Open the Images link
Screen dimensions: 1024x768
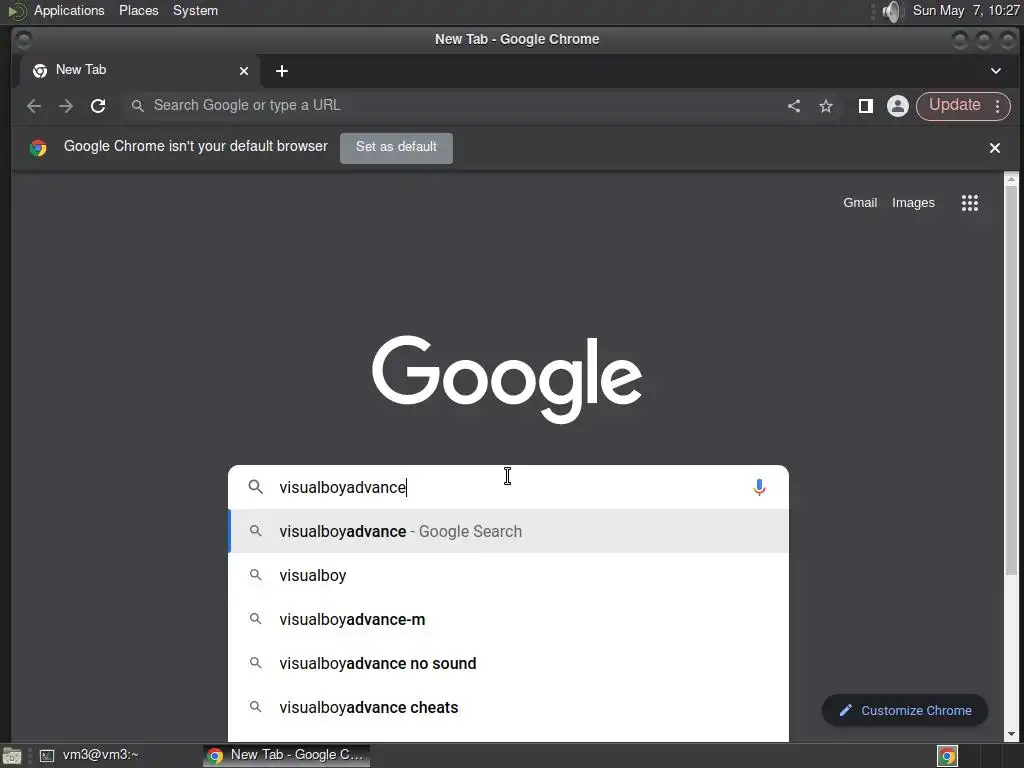pos(913,203)
